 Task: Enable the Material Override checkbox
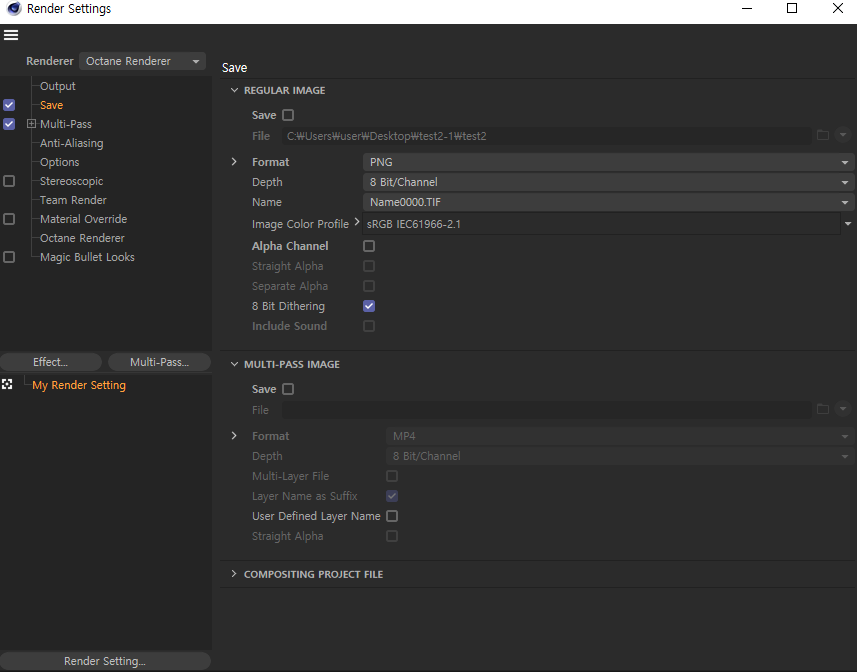coord(9,219)
